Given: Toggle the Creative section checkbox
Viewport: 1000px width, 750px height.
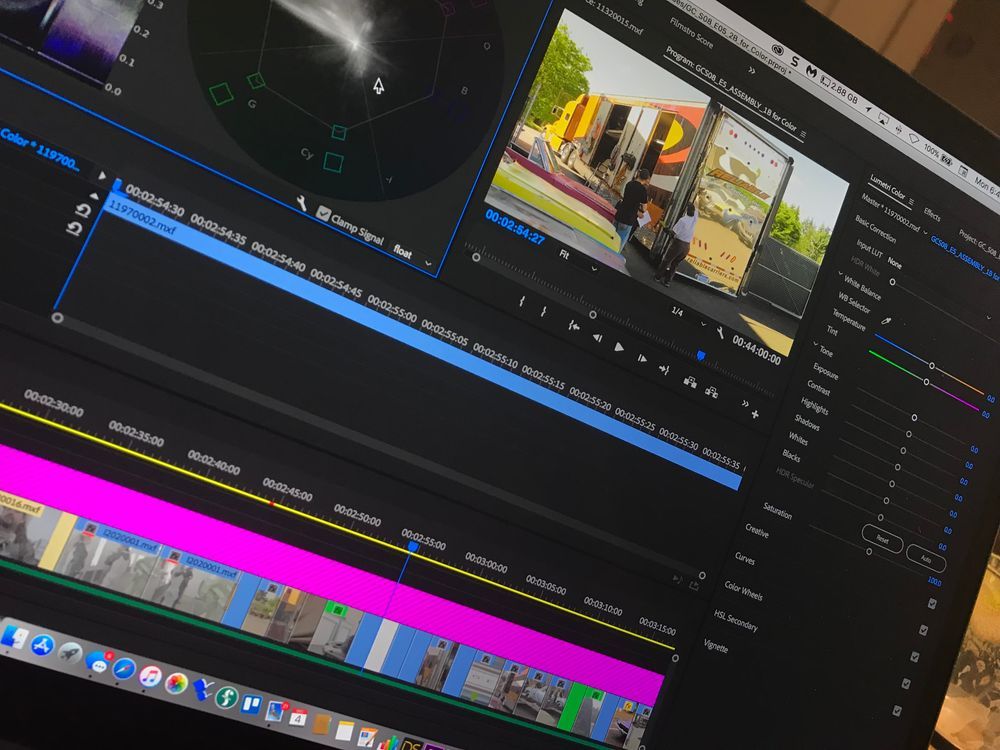Looking at the screenshot, I should coord(932,604).
